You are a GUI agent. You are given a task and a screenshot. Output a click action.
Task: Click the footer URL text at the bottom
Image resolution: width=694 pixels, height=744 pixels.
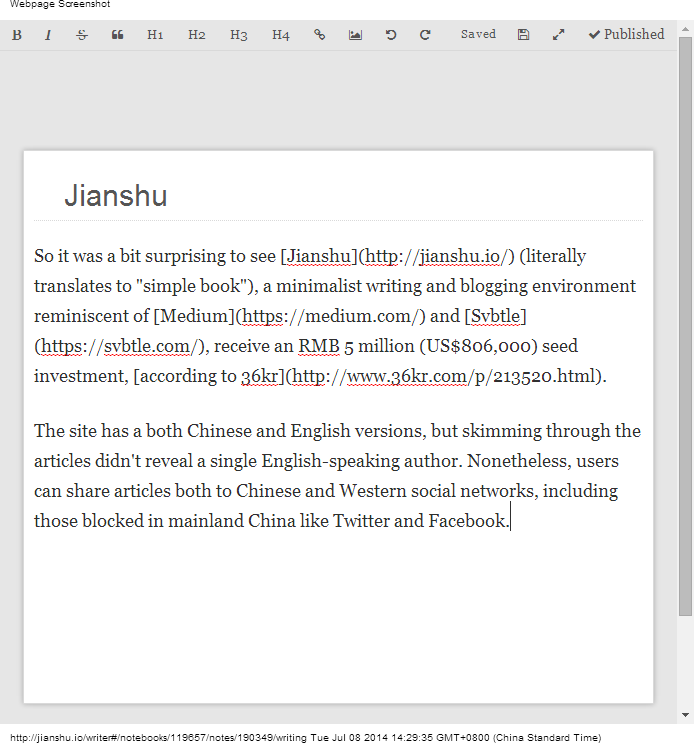pyautogui.click(x=305, y=737)
